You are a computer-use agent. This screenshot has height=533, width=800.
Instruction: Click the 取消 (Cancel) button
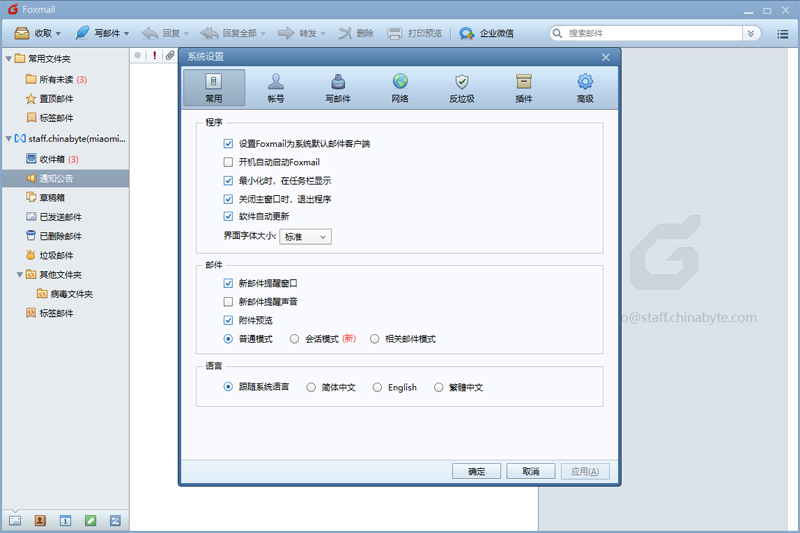point(530,471)
